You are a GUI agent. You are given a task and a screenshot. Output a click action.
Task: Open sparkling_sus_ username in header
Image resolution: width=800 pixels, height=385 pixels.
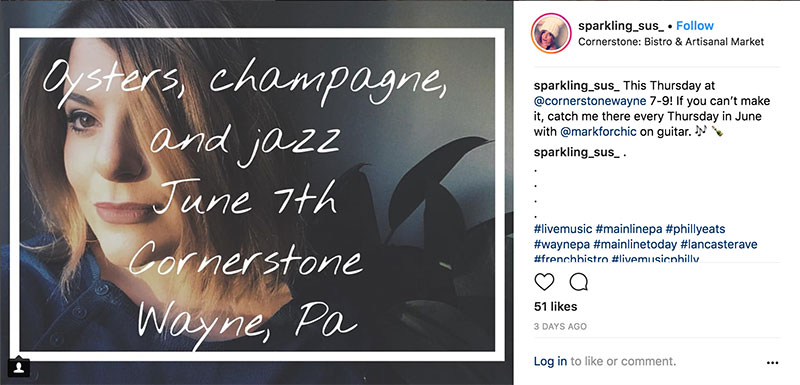tap(621, 25)
